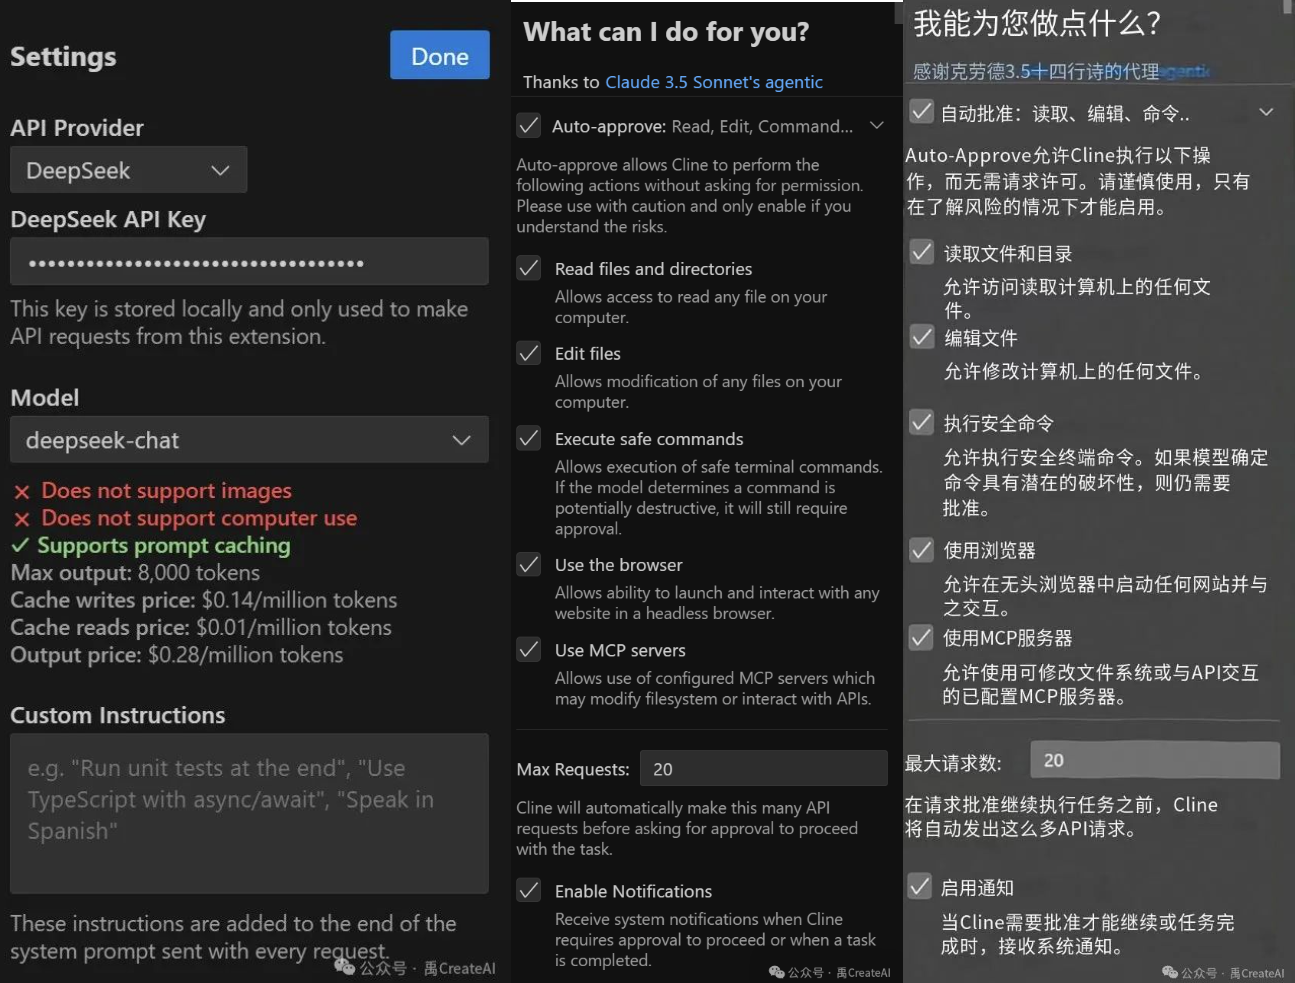Viewport: 1295px width, 983px height.
Task: Click the 我能为您做点什么 heading
Action: tap(1037, 23)
